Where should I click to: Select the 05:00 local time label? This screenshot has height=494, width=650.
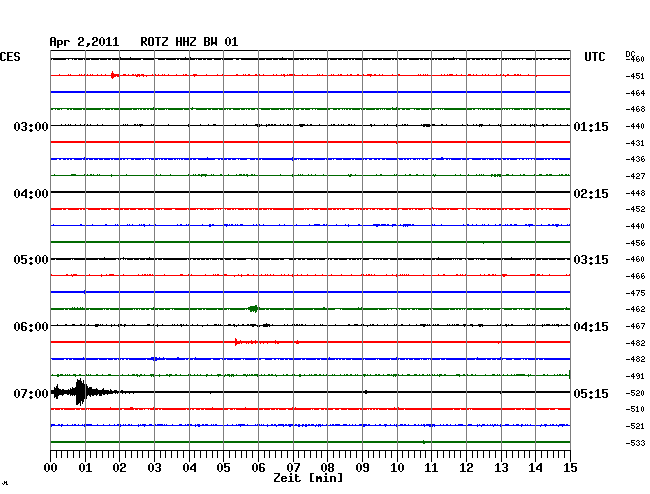click(x=31, y=260)
